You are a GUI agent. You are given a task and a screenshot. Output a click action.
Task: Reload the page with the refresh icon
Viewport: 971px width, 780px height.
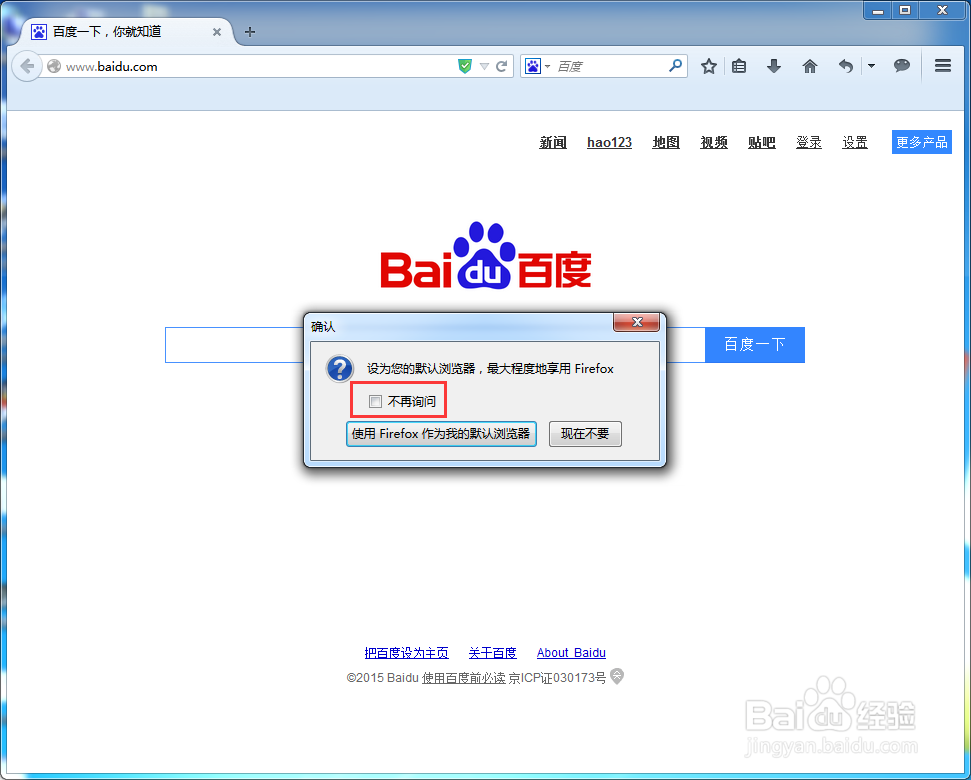(502, 65)
